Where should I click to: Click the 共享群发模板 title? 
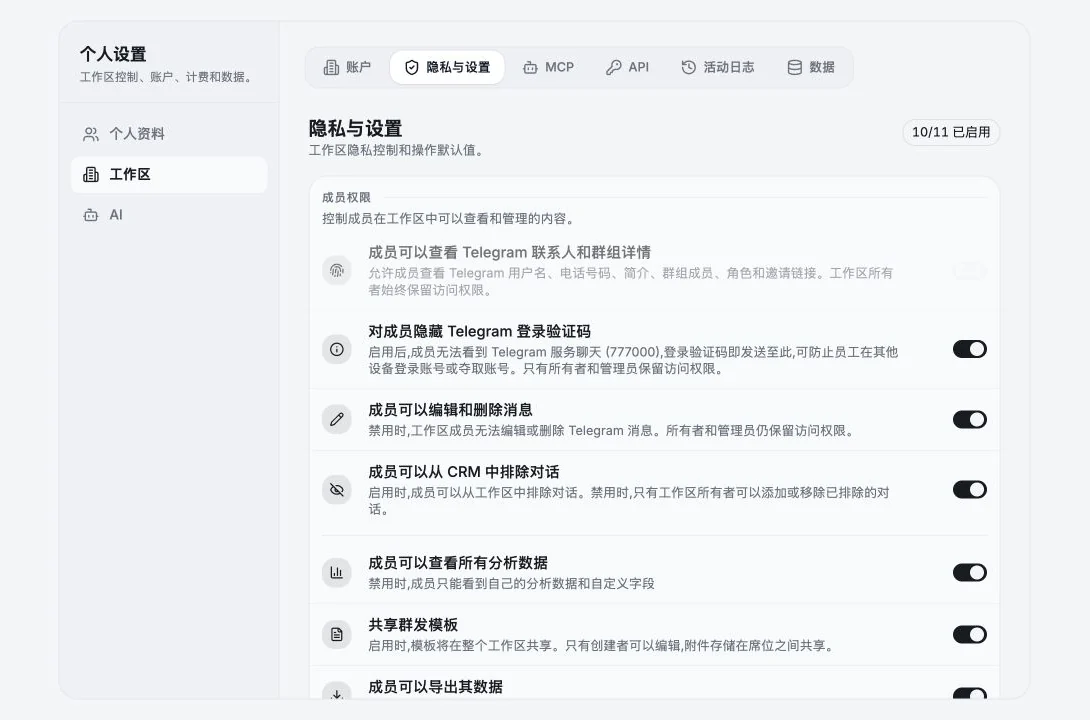[x=413, y=625]
